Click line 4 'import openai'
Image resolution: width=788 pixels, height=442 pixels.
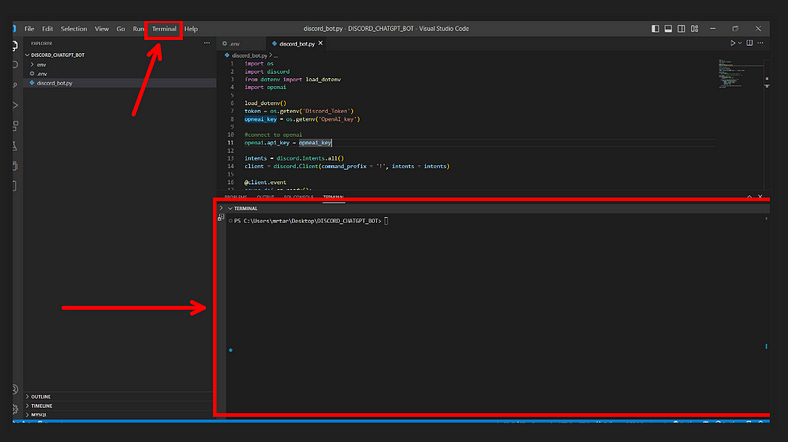(x=265, y=87)
